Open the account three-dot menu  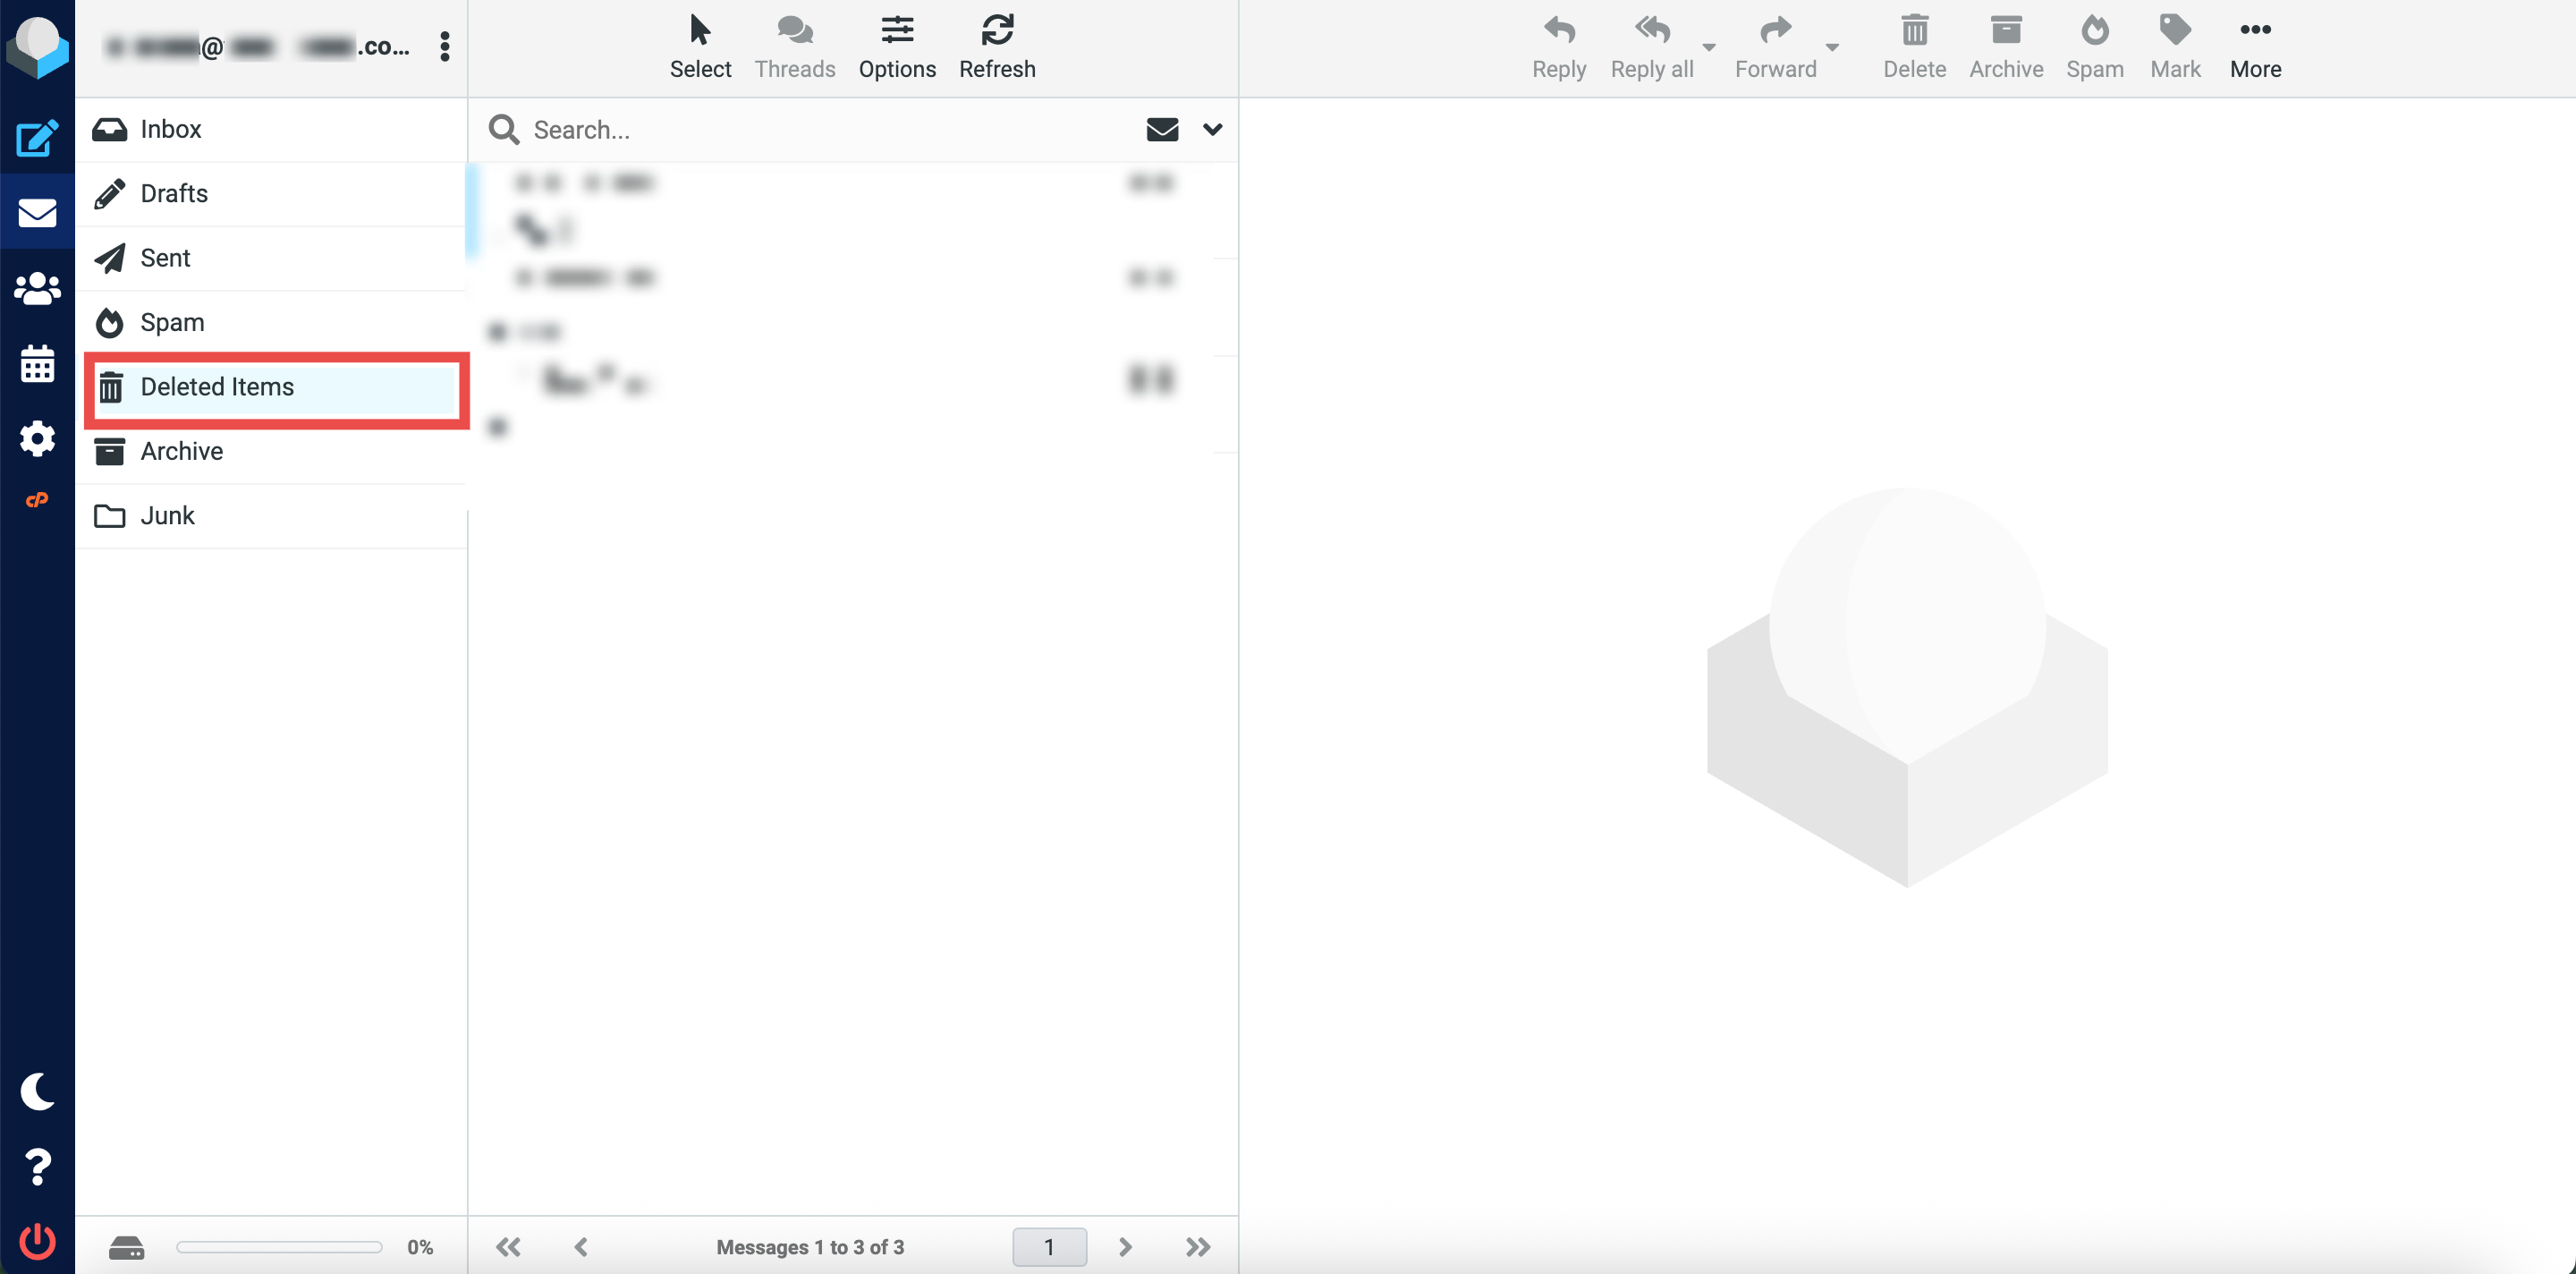point(444,46)
